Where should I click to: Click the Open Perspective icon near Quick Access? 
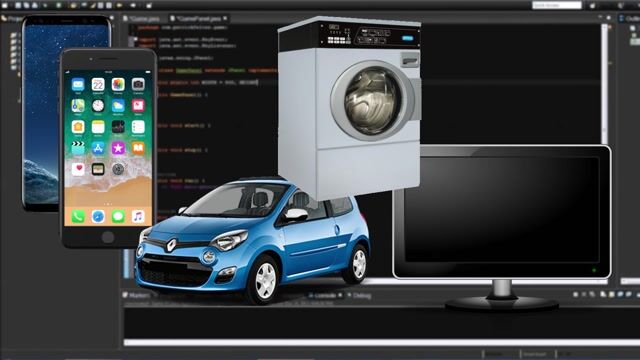[593, 5]
